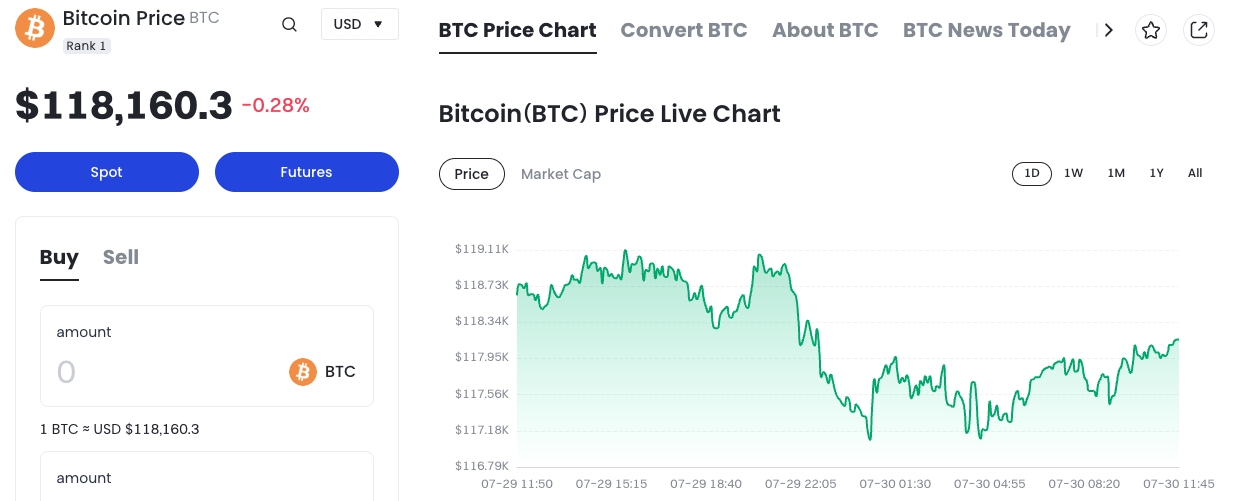
Task: Go to the About BTC tab
Action: click(825, 30)
